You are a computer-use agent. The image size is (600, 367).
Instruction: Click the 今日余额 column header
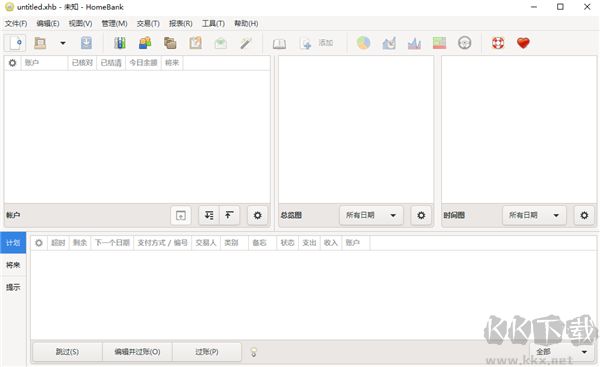pos(143,63)
